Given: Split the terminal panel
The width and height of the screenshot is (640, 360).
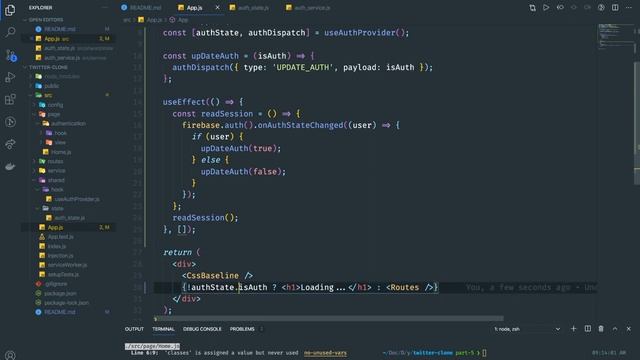Looking at the screenshot, I should pos(587,329).
